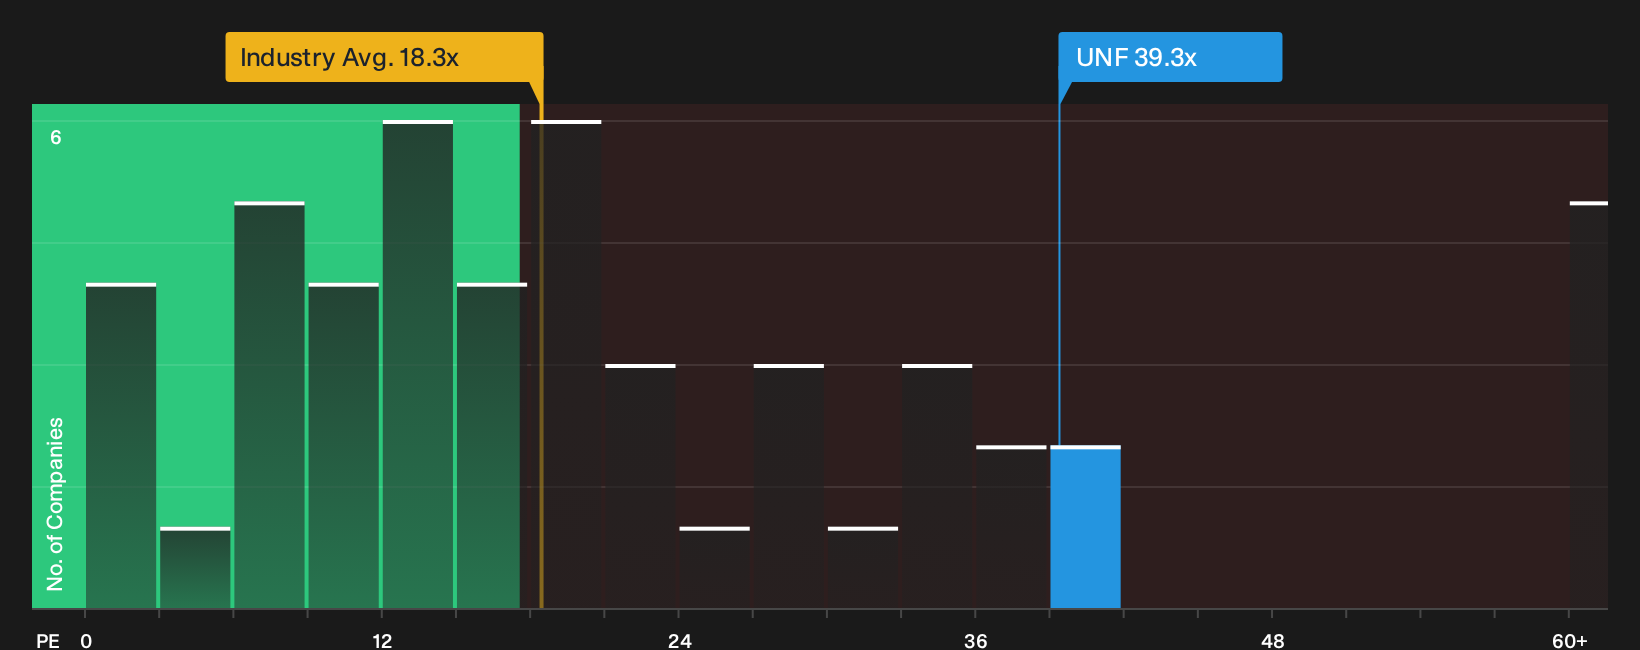Select the bar just left of the blue UNF bar

[x=1011, y=527]
